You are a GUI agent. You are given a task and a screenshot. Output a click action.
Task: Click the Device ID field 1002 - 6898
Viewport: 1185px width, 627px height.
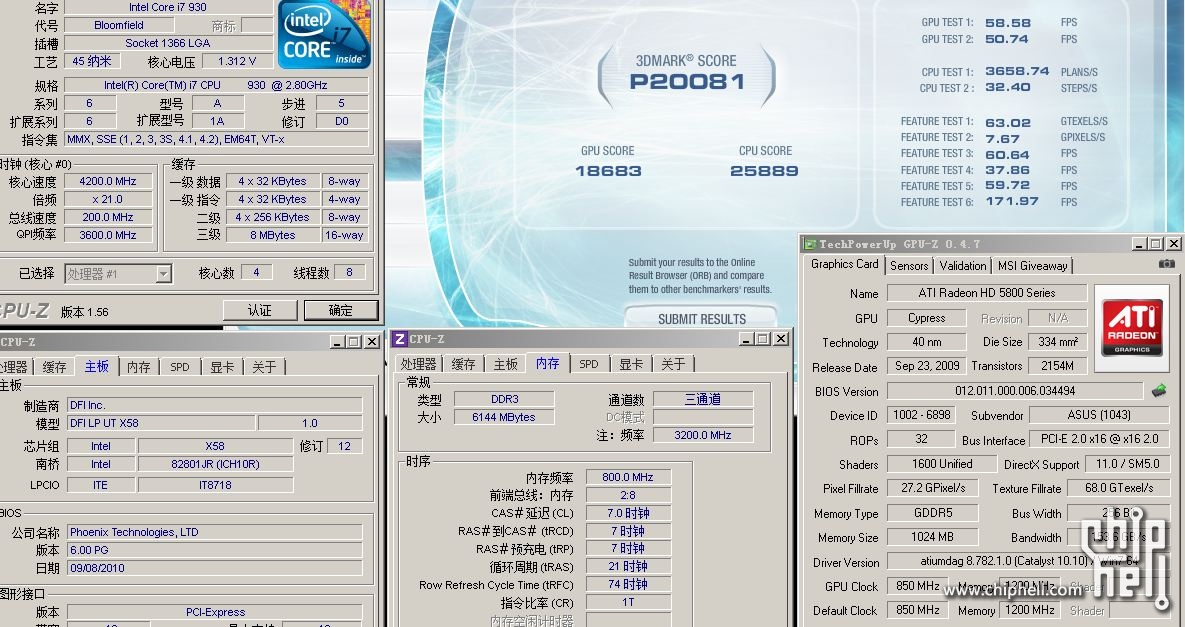coord(921,415)
